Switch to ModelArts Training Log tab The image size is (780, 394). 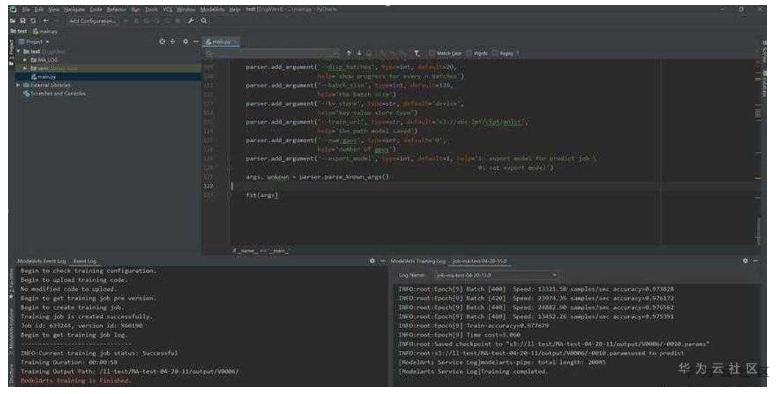pyautogui.click(x=418, y=261)
